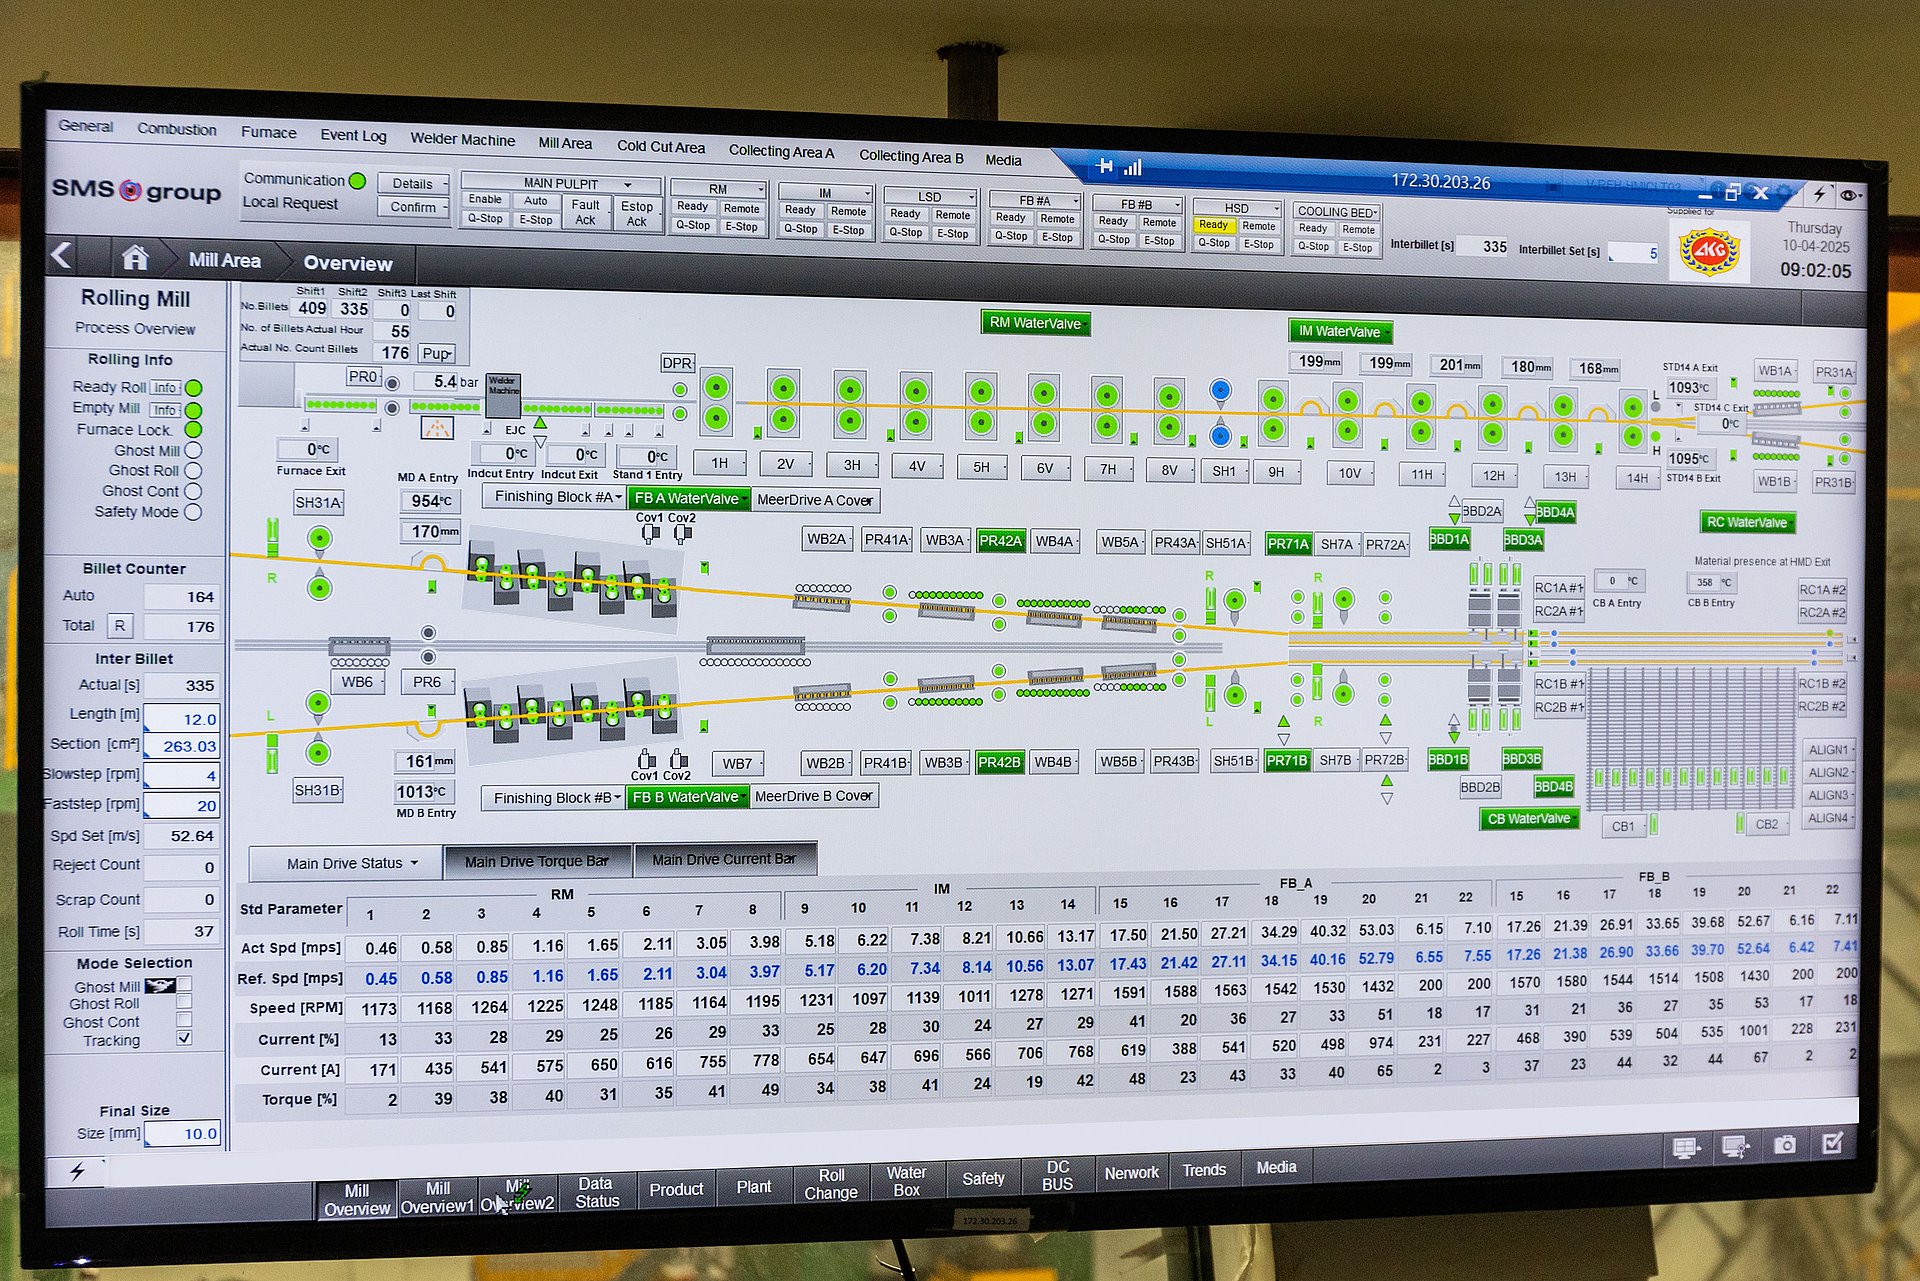Enable the Ghost Roll mode checkbox
The height and width of the screenshot is (1281, 1920).
[184, 1001]
